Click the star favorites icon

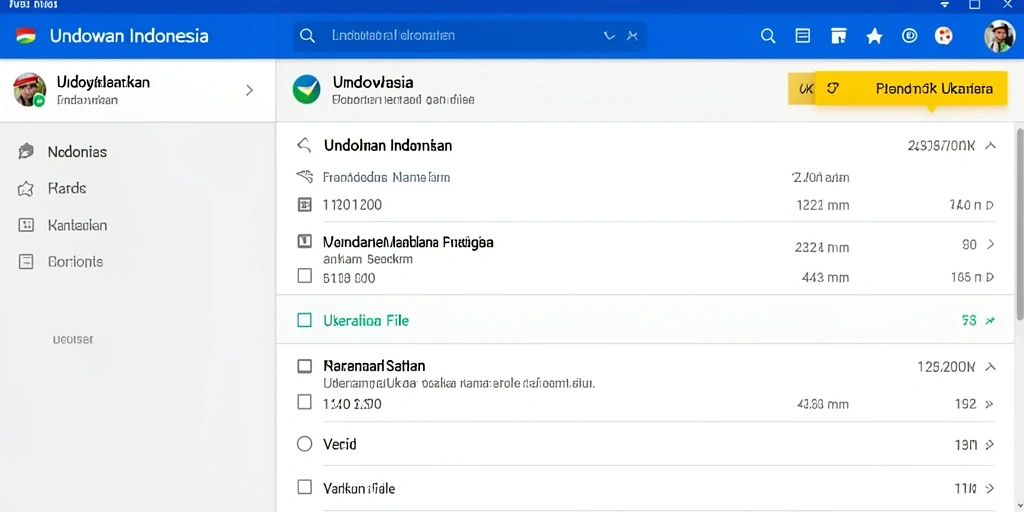point(874,37)
